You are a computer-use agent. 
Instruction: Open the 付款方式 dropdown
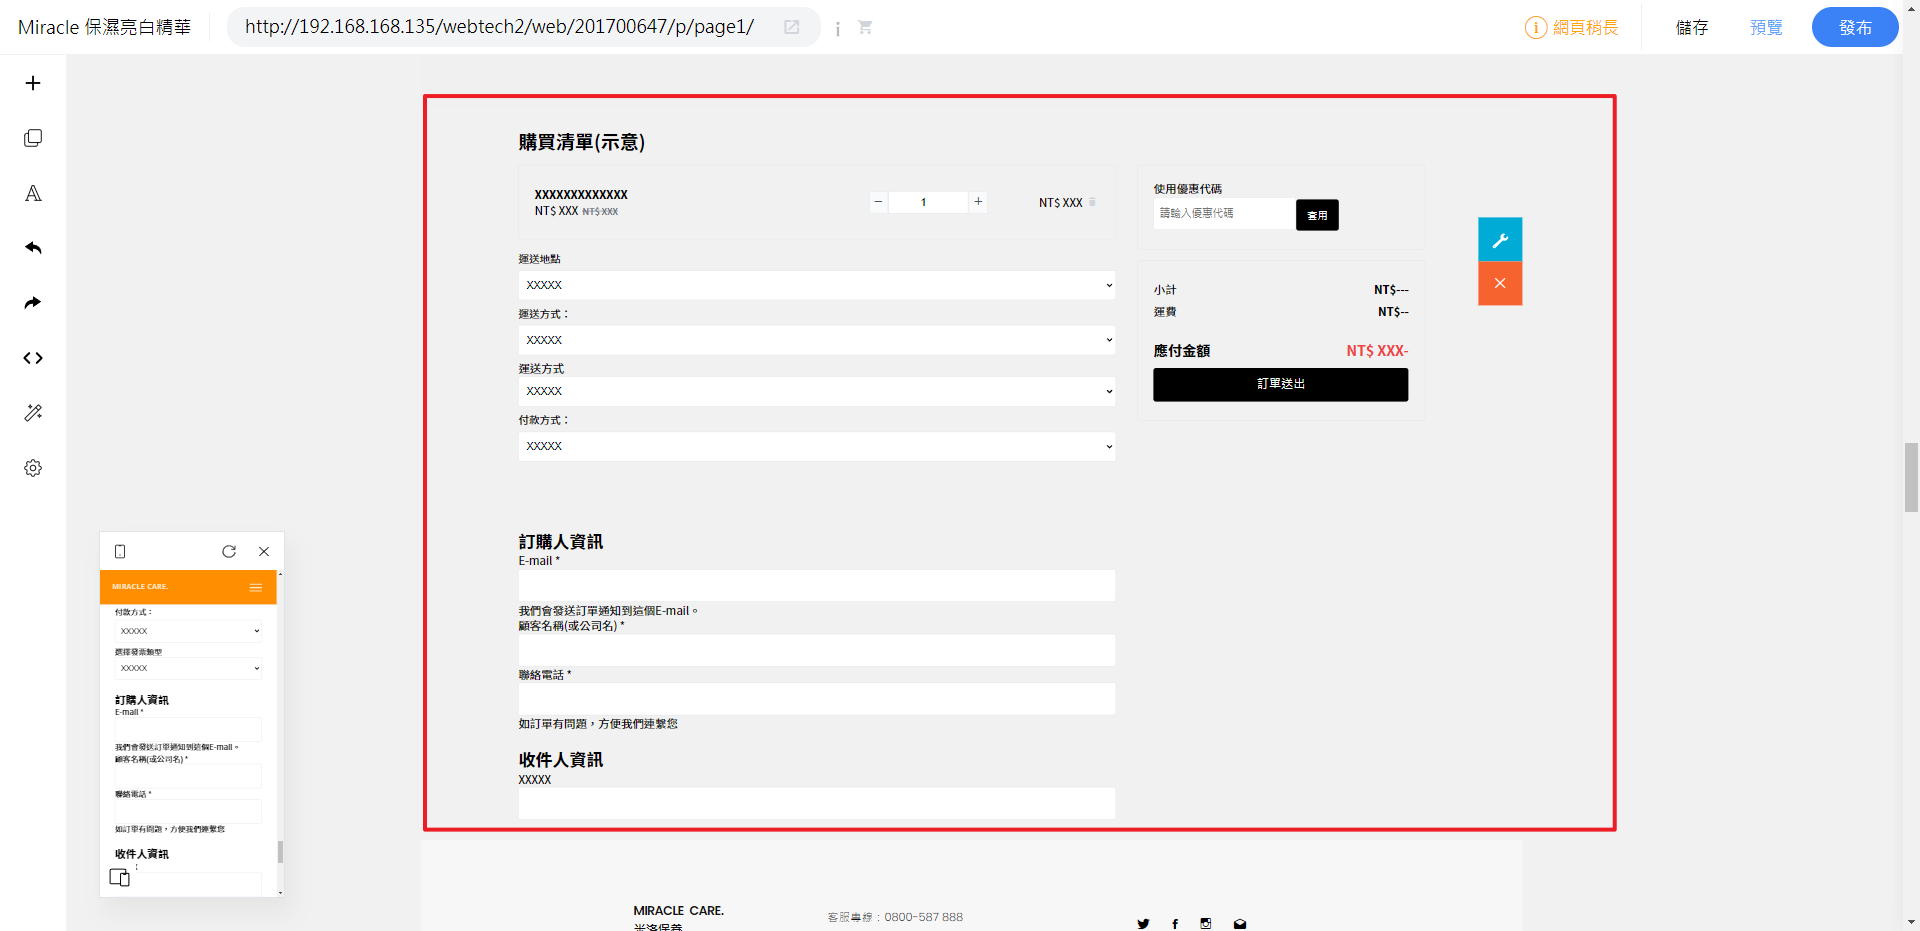click(x=816, y=446)
